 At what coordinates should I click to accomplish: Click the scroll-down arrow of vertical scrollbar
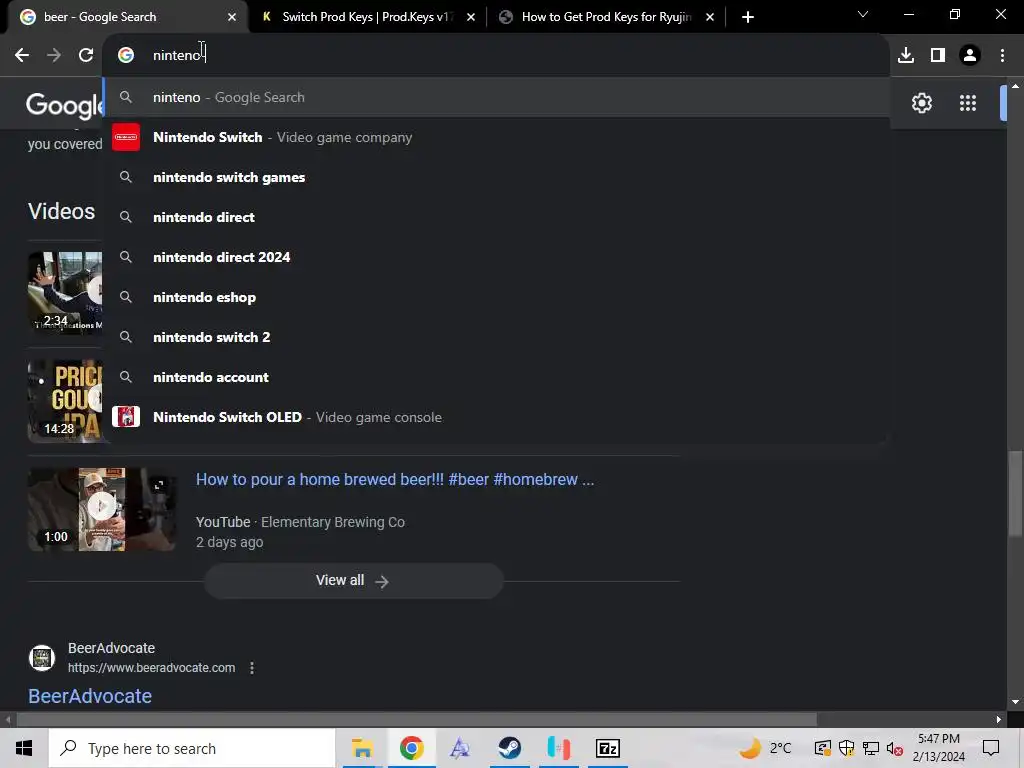coord(1015,702)
